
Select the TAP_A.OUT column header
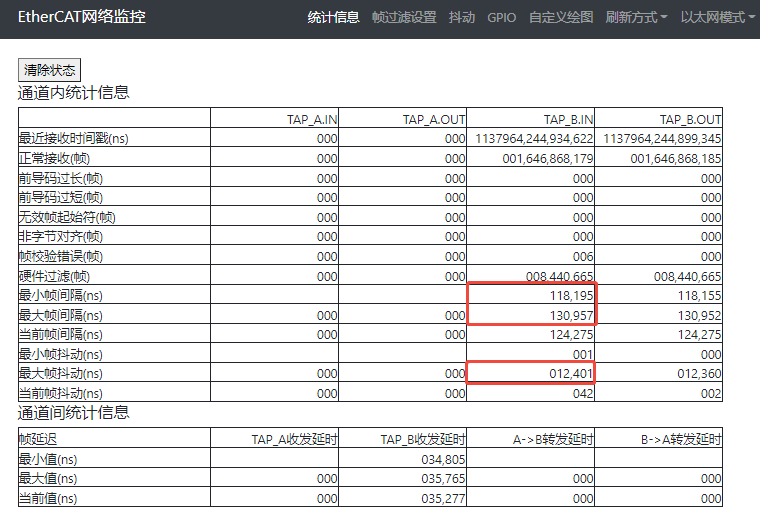coord(434,119)
